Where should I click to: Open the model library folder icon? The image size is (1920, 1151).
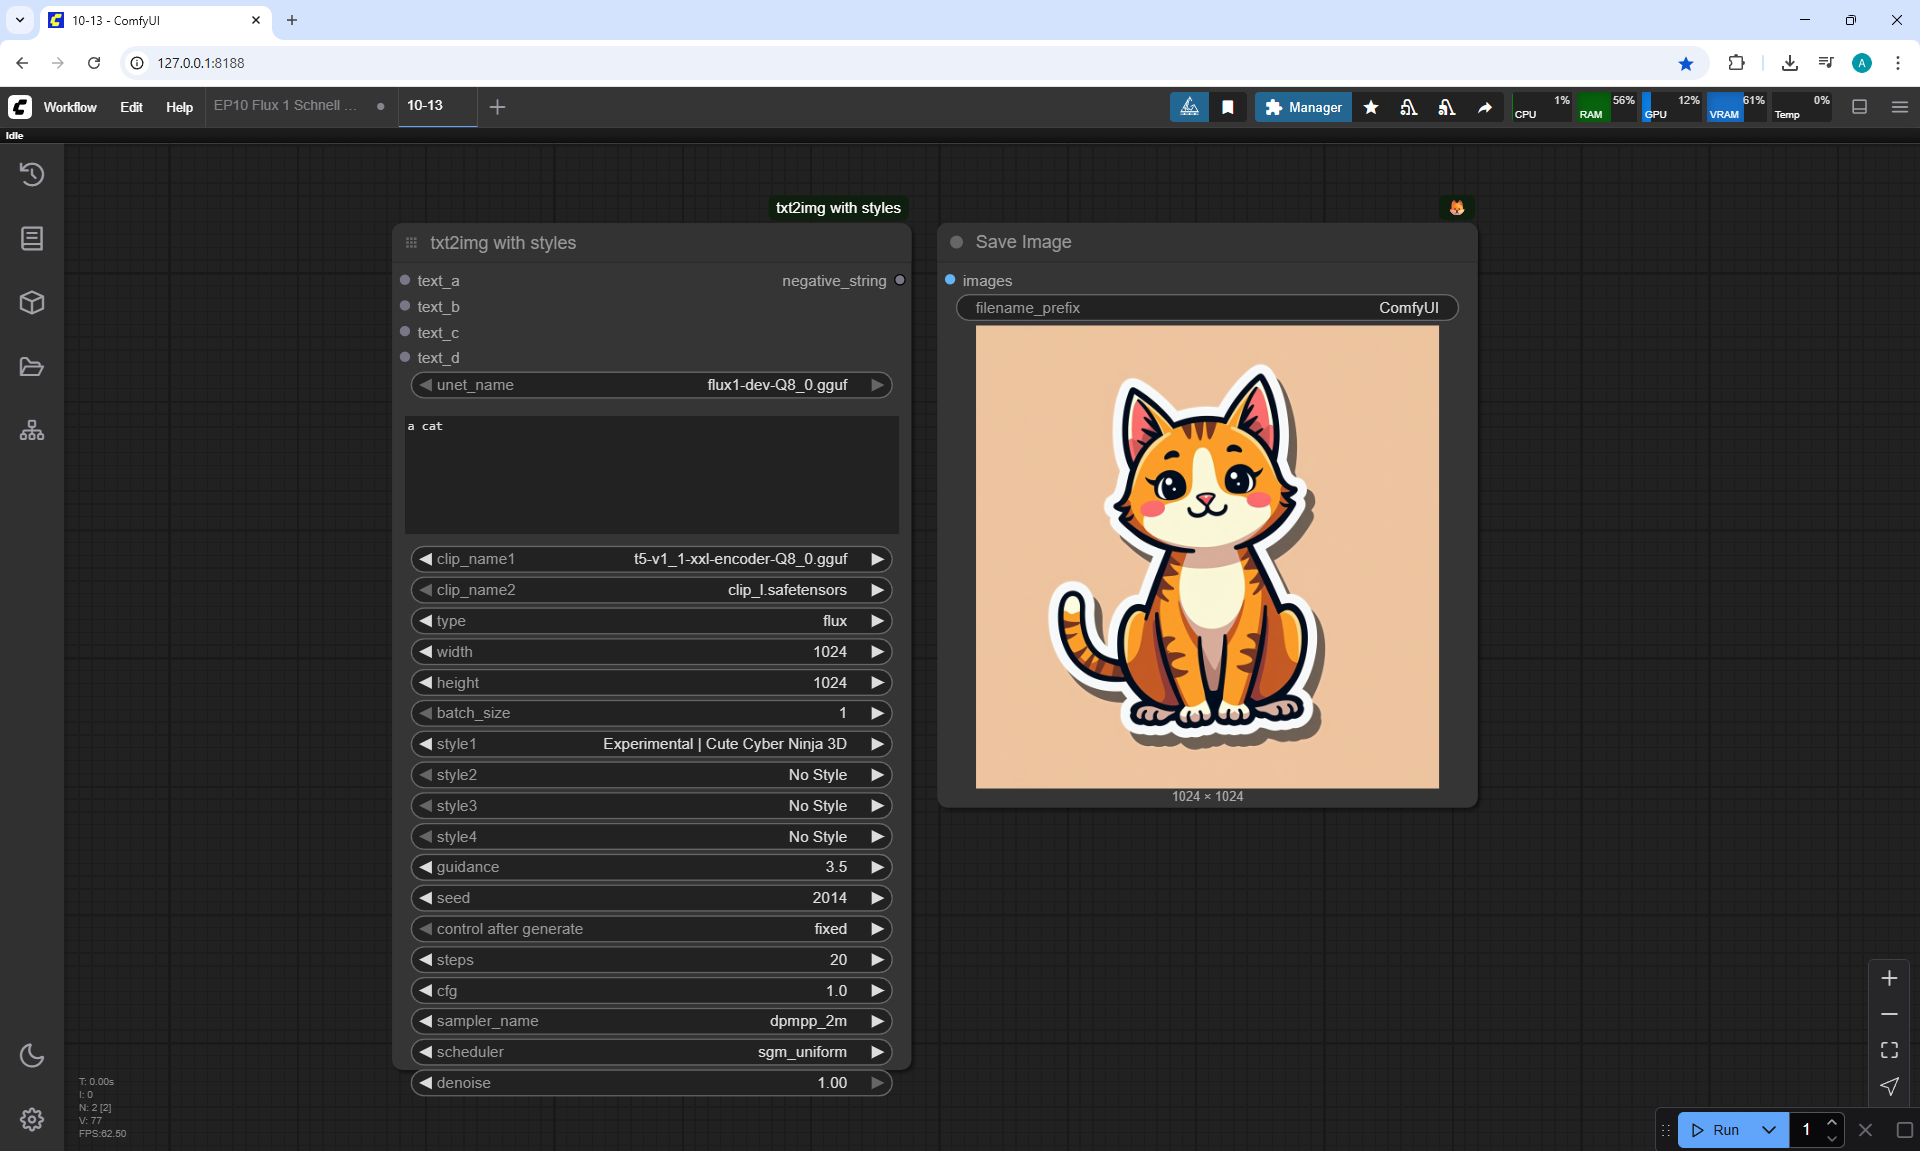click(x=32, y=367)
